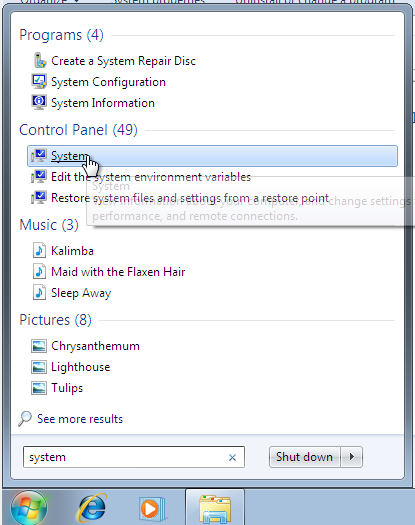Click the Shut down button

[x=304, y=457]
